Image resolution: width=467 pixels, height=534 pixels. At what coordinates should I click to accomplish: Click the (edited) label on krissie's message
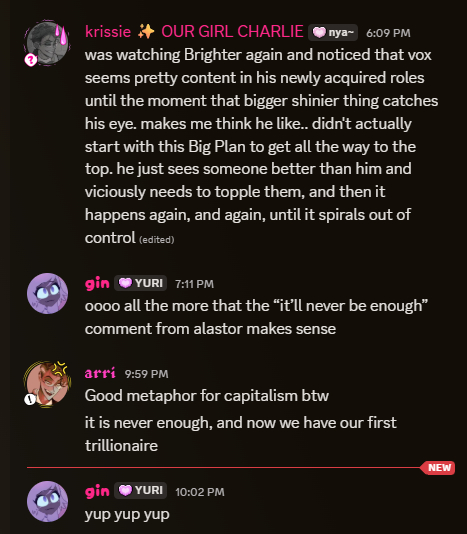tap(157, 240)
